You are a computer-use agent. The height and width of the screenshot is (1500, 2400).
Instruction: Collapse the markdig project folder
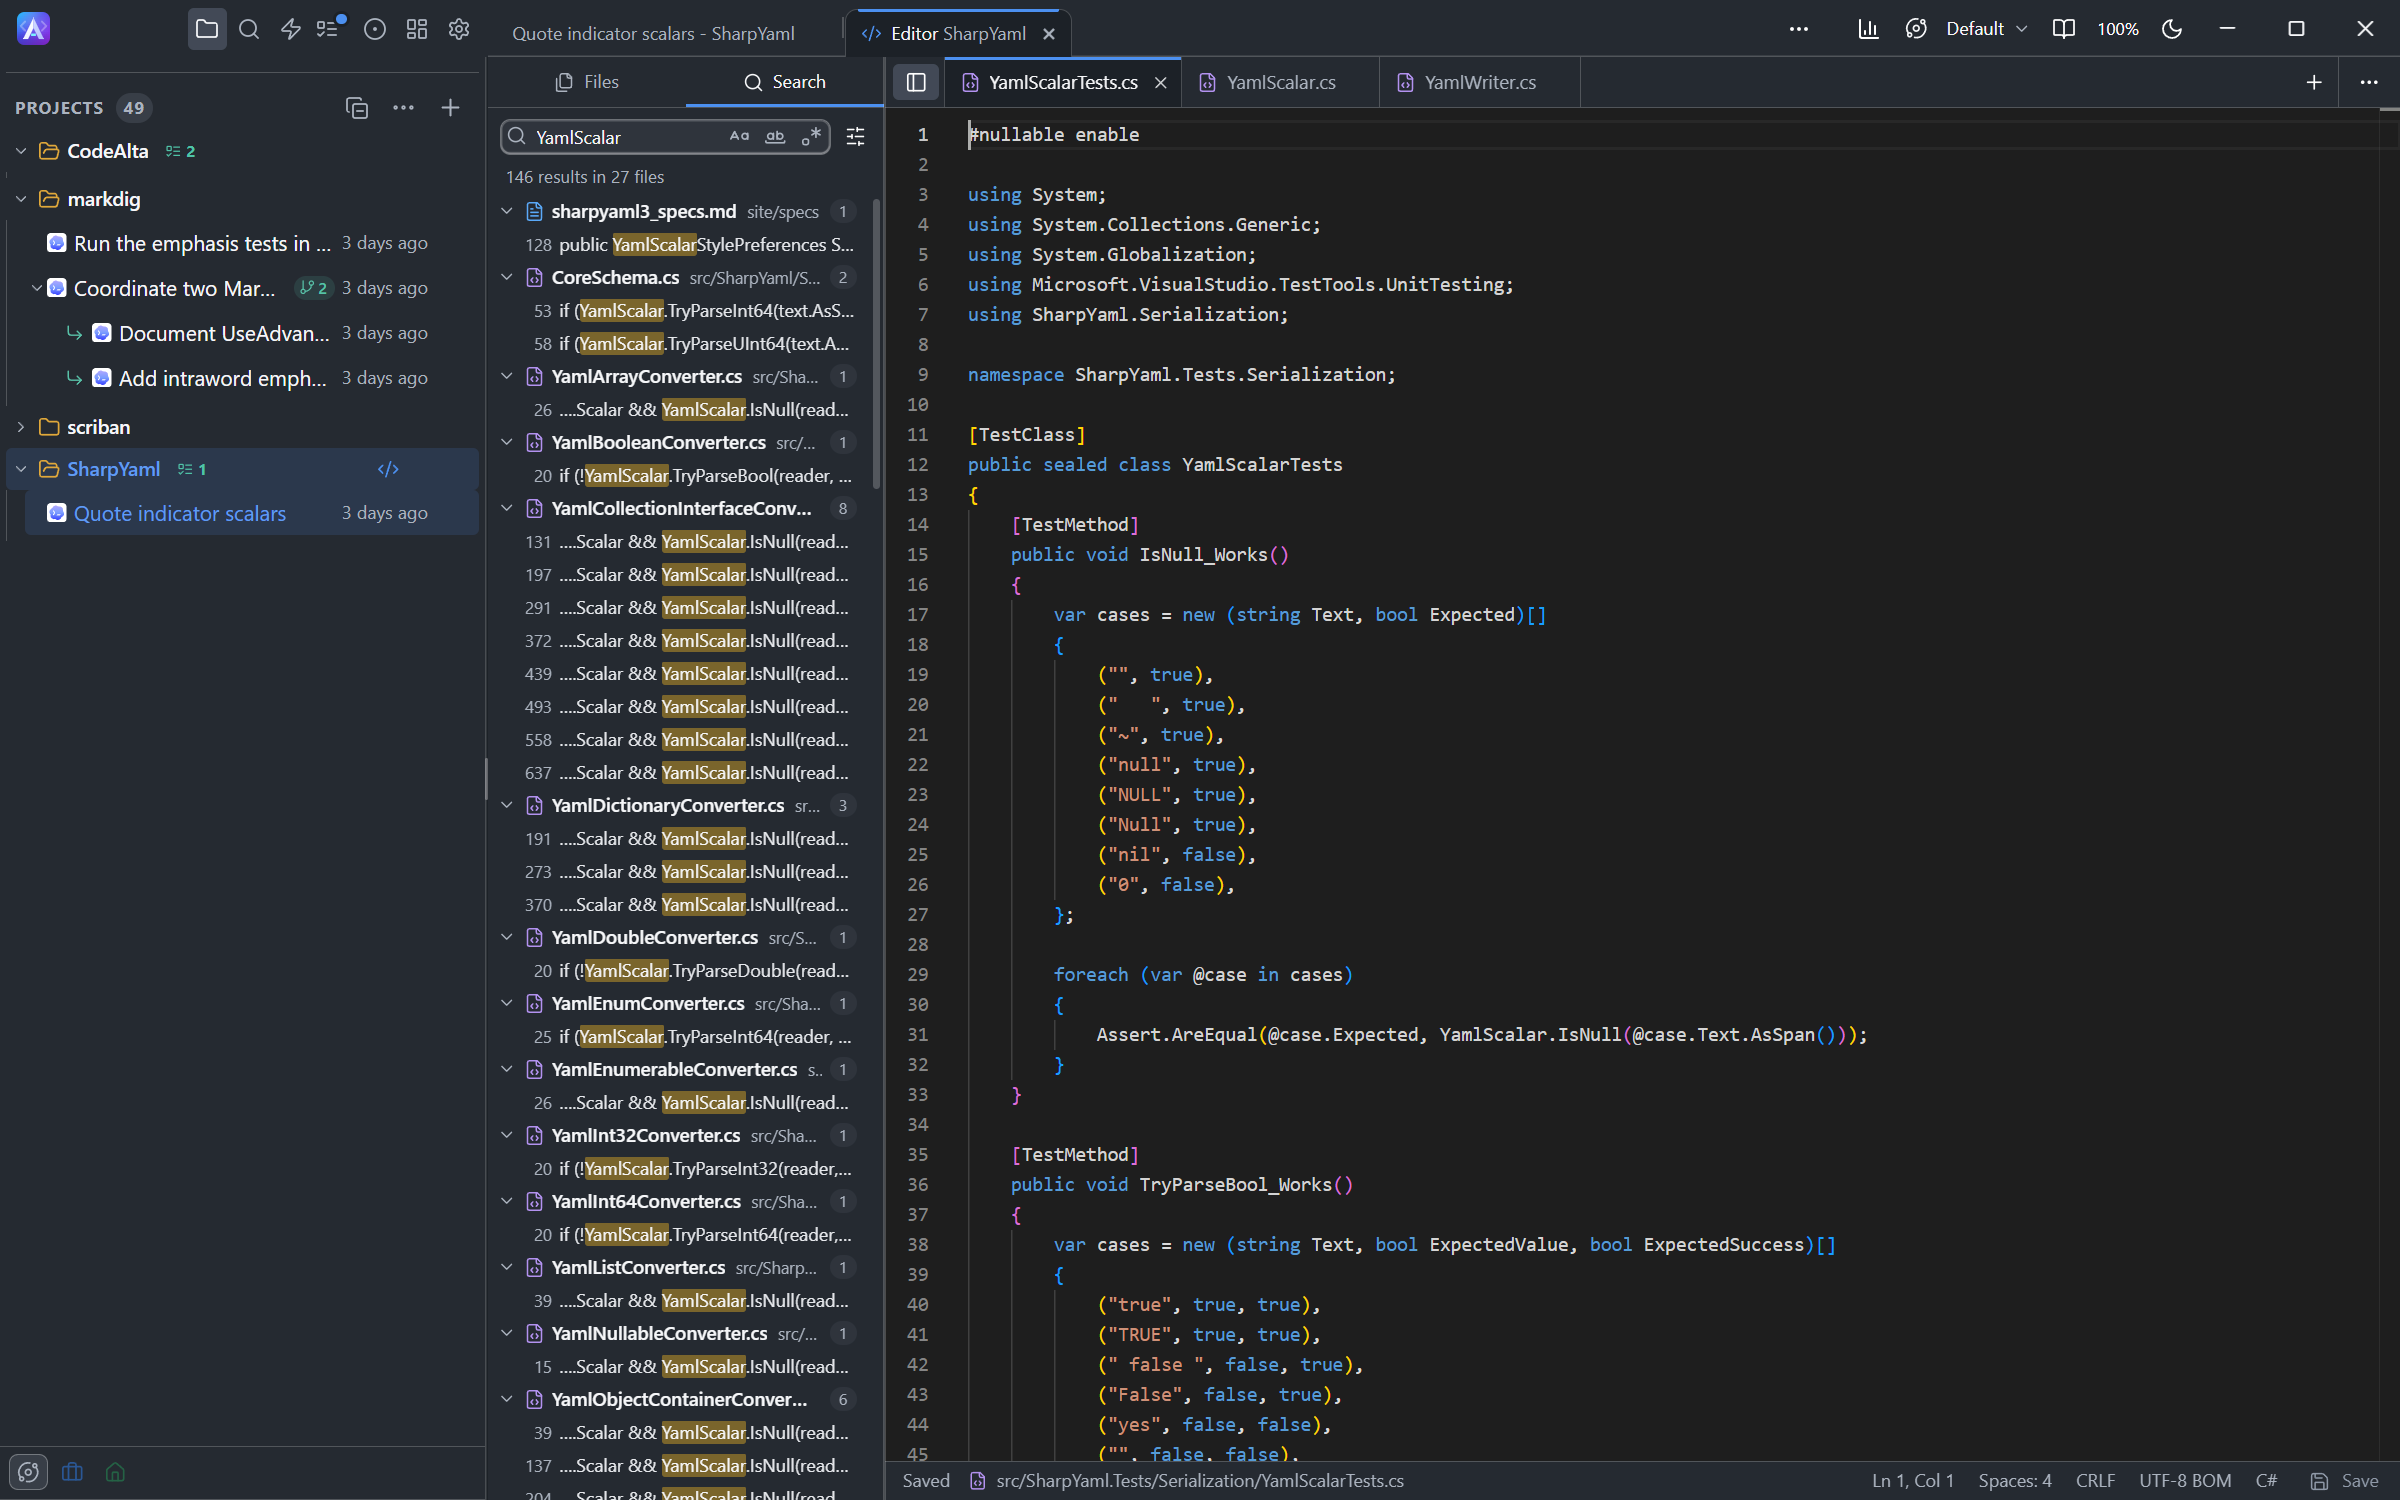coord(21,199)
